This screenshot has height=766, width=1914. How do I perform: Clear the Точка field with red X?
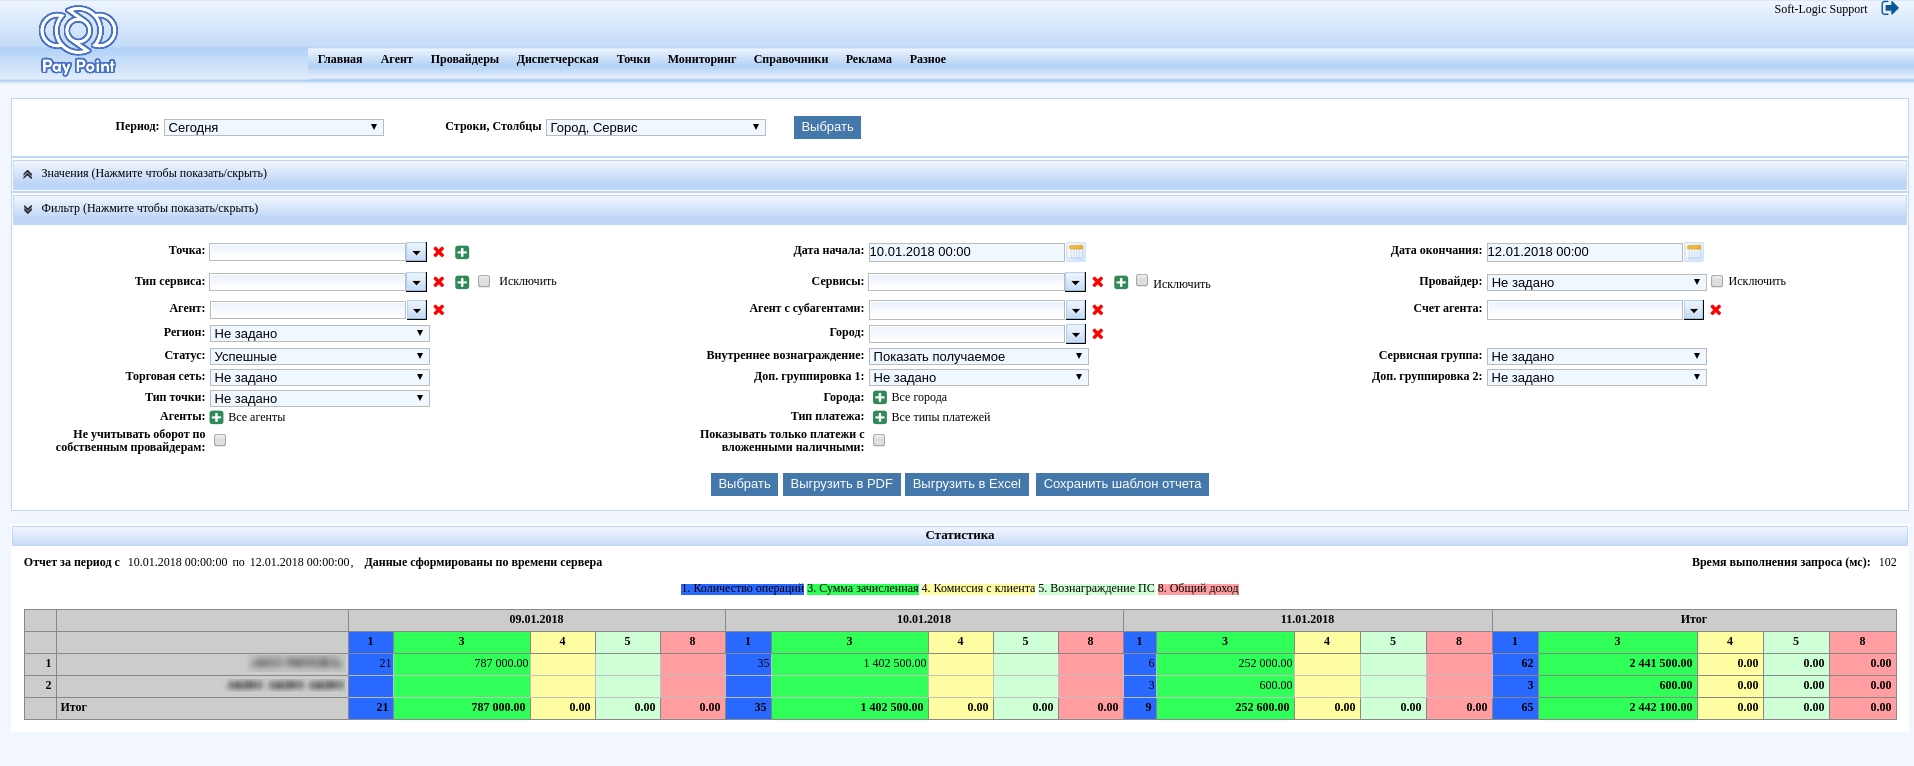click(x=439, y=252)
